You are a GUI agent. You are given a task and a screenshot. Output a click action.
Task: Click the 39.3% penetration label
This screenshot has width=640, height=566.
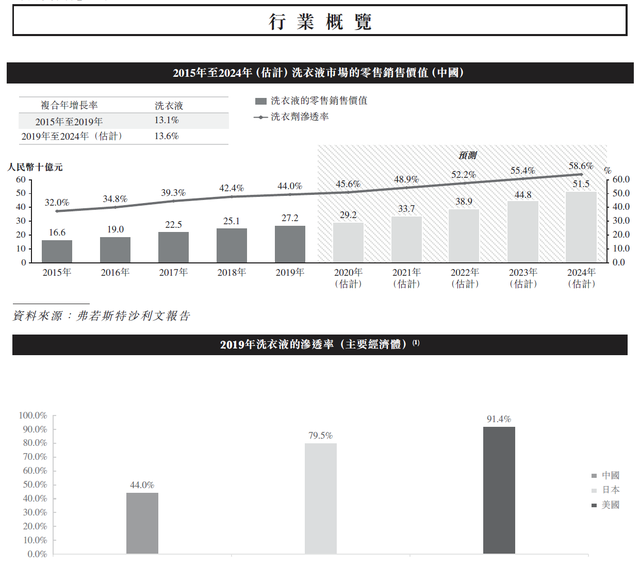pyautogui.click(x=173, y=192)
